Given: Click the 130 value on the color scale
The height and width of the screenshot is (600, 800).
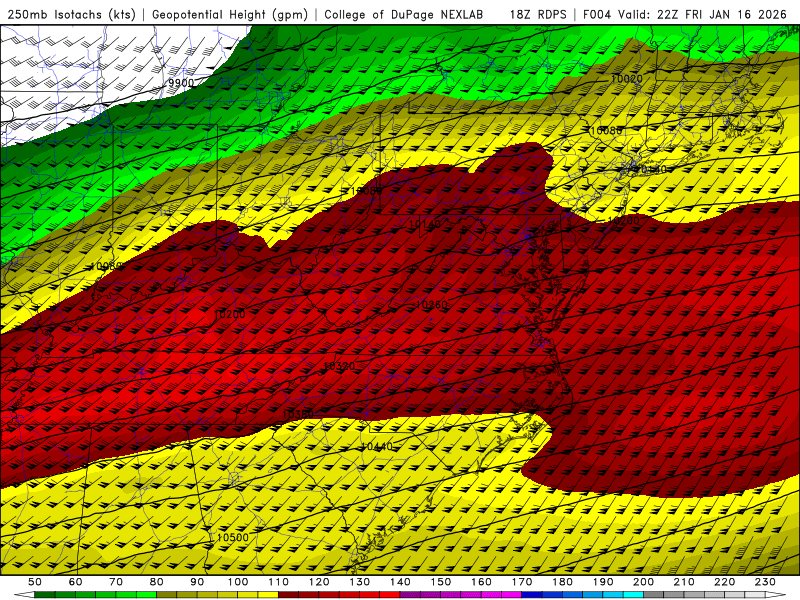Looking at the screenshot, I should 359,582.
